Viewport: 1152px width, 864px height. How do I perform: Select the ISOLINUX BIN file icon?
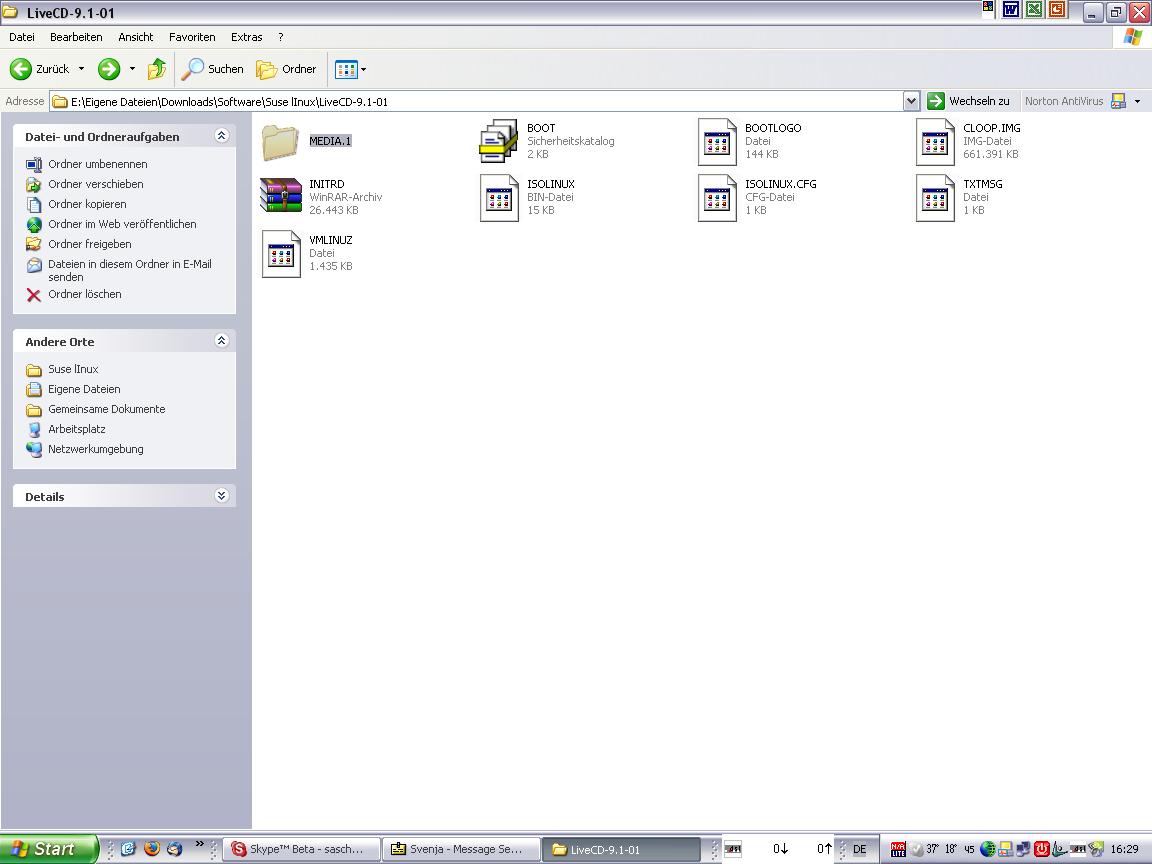point(499,198)
